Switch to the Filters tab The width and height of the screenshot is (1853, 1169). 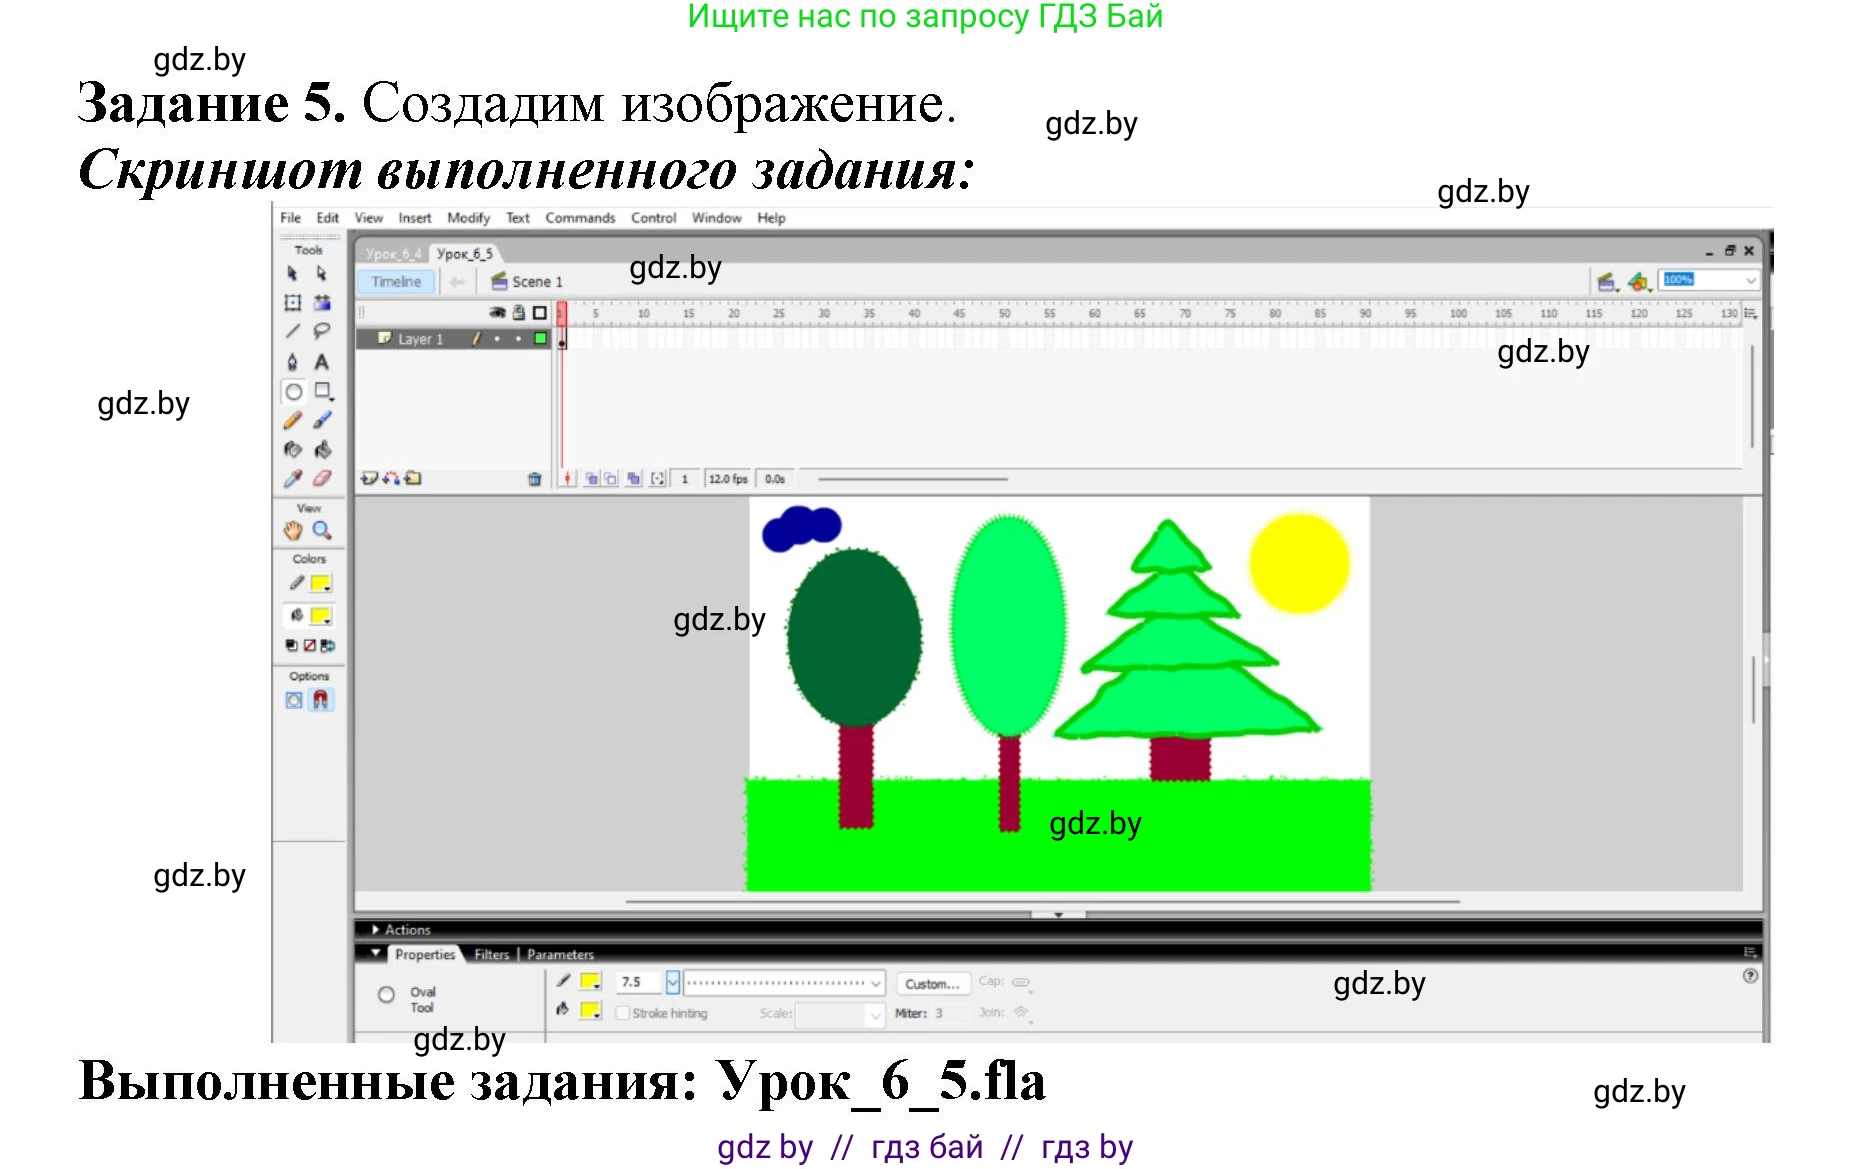point(491,955)
